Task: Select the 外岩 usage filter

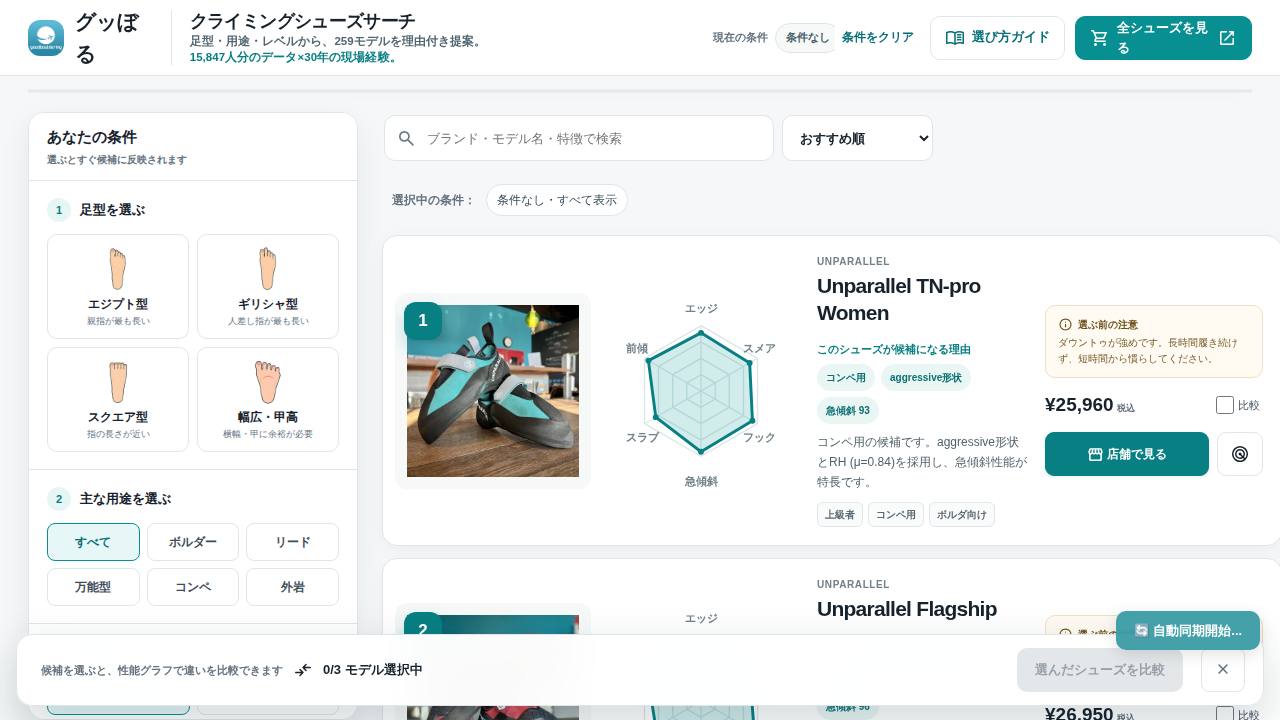Action: tap(292, 587)
